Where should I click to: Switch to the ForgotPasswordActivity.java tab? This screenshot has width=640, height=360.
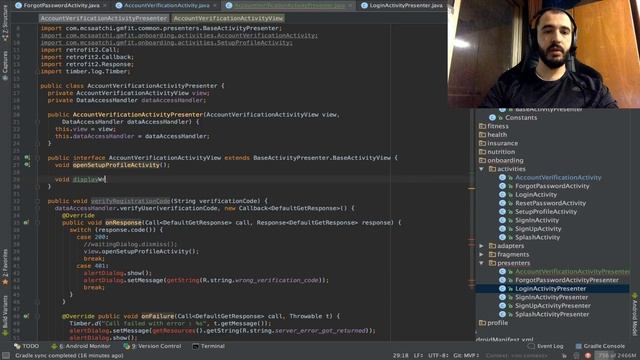tap(61, 5)
